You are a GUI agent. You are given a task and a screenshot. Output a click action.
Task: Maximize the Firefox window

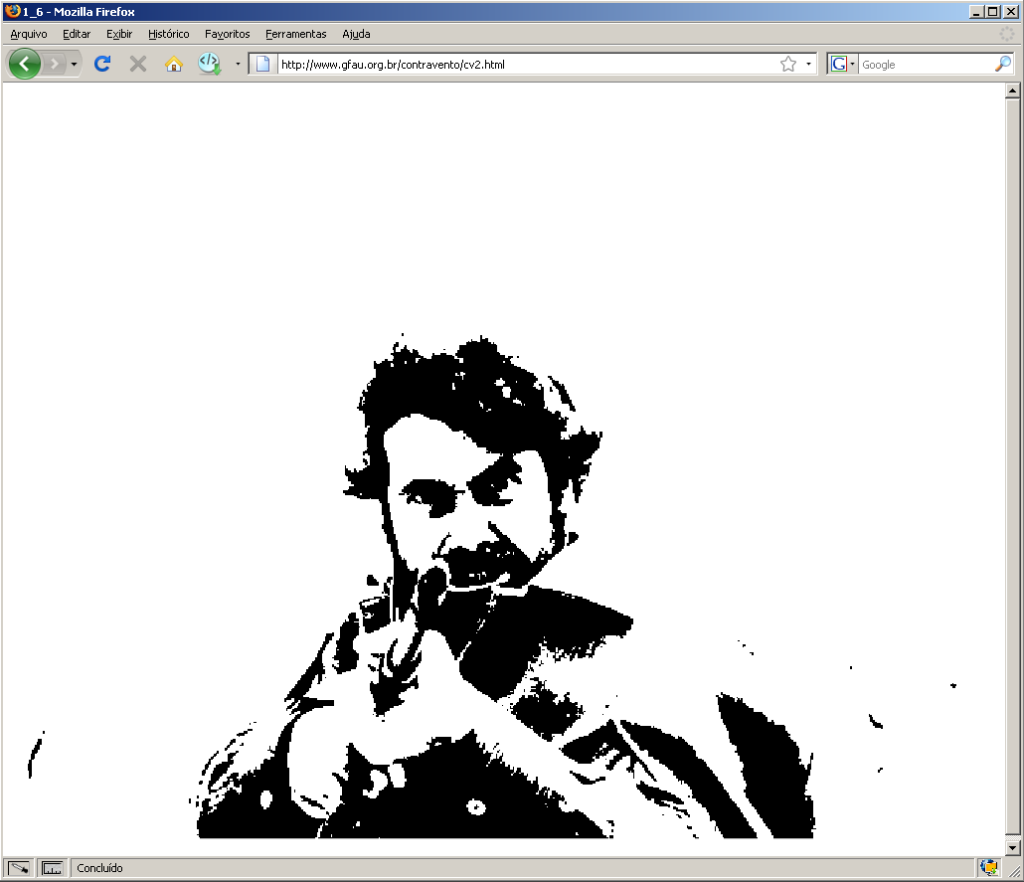(993, 11)
